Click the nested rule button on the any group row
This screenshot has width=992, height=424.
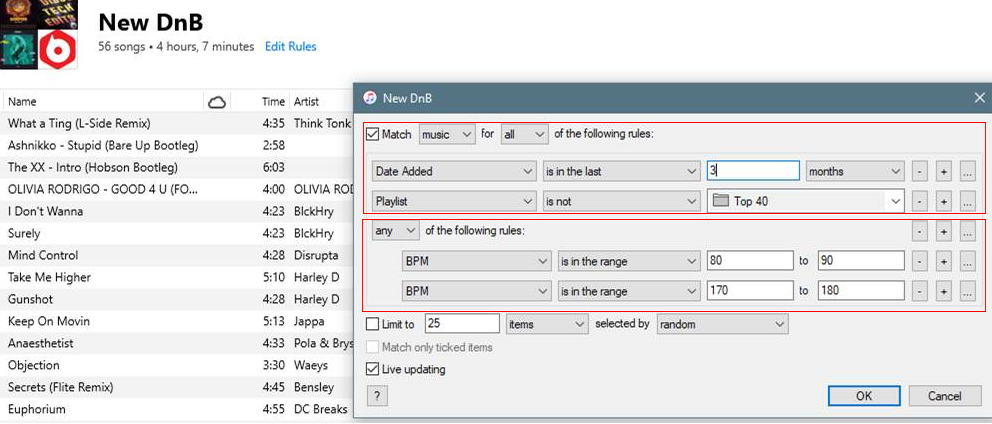966,231
